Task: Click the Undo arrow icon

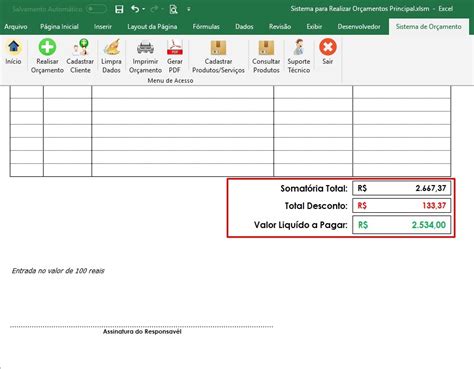Action: coord(135,9)
